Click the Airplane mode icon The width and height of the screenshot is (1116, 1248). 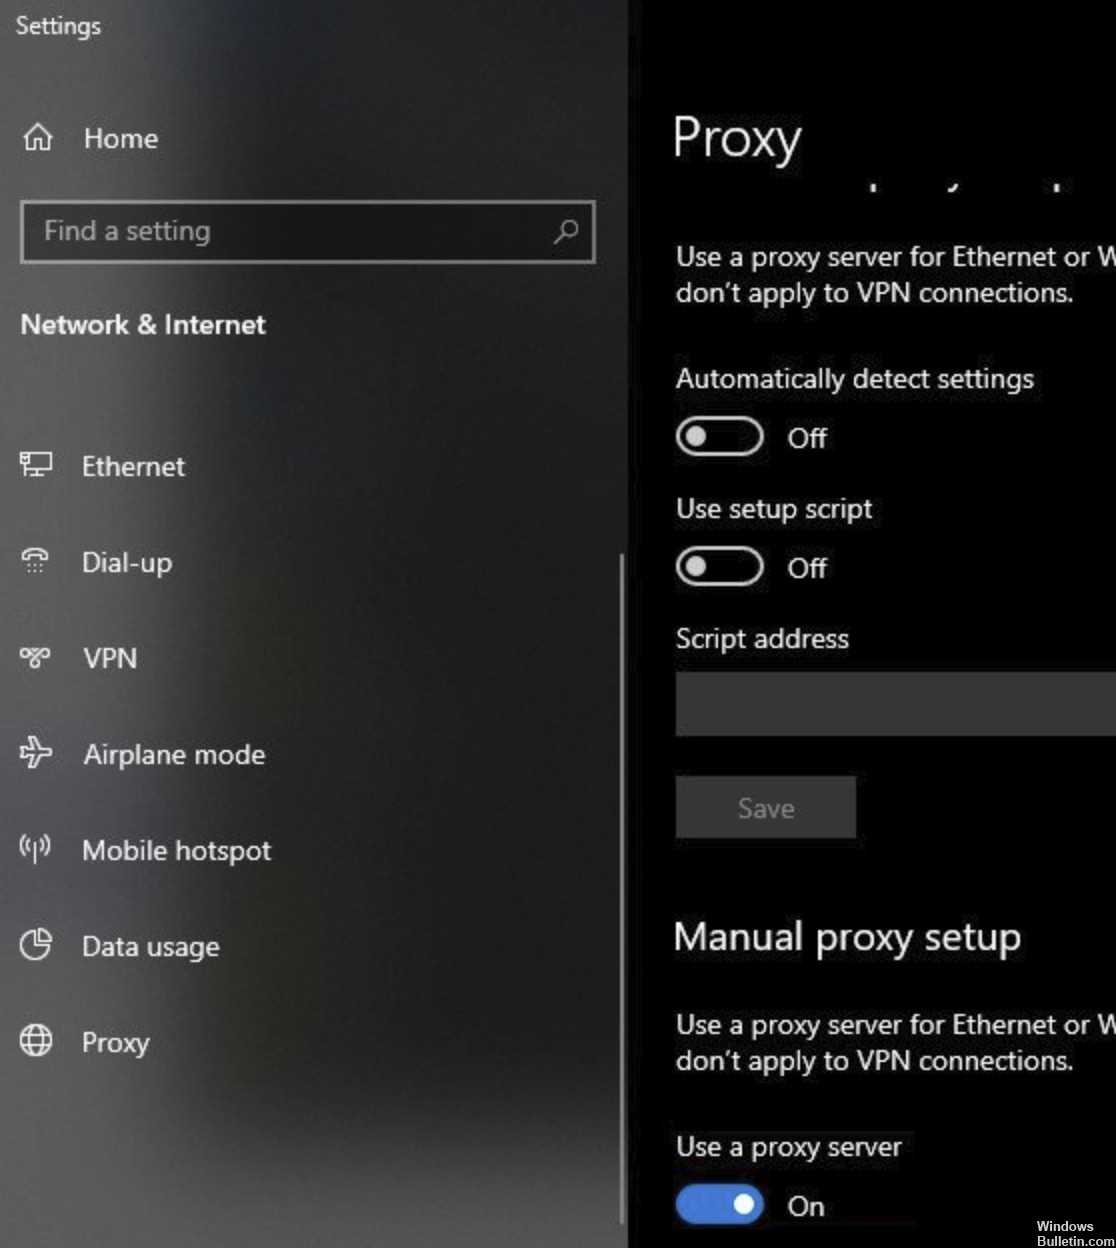(36, 753)
